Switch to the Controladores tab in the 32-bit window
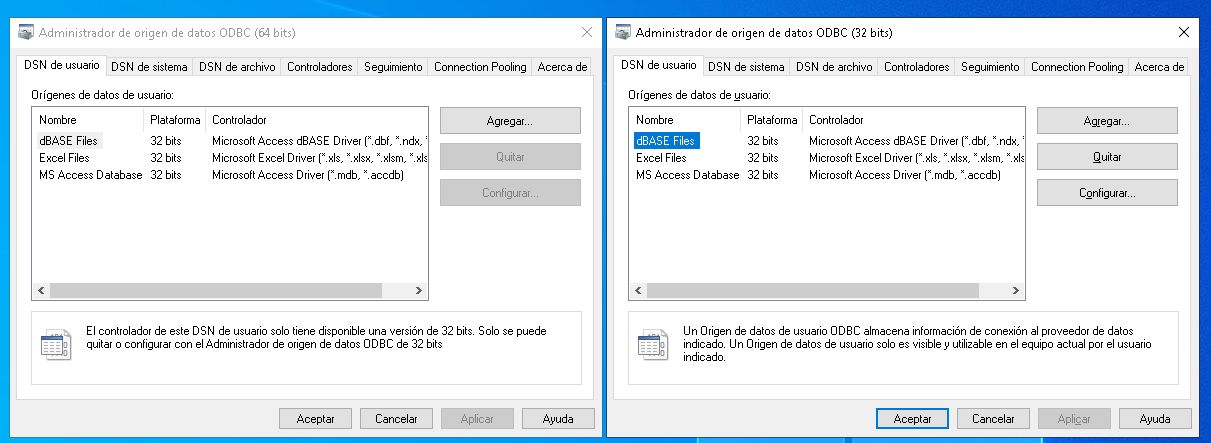Image resolution: width=1211 pixels, height=443 pixels. tap(916, 67)
